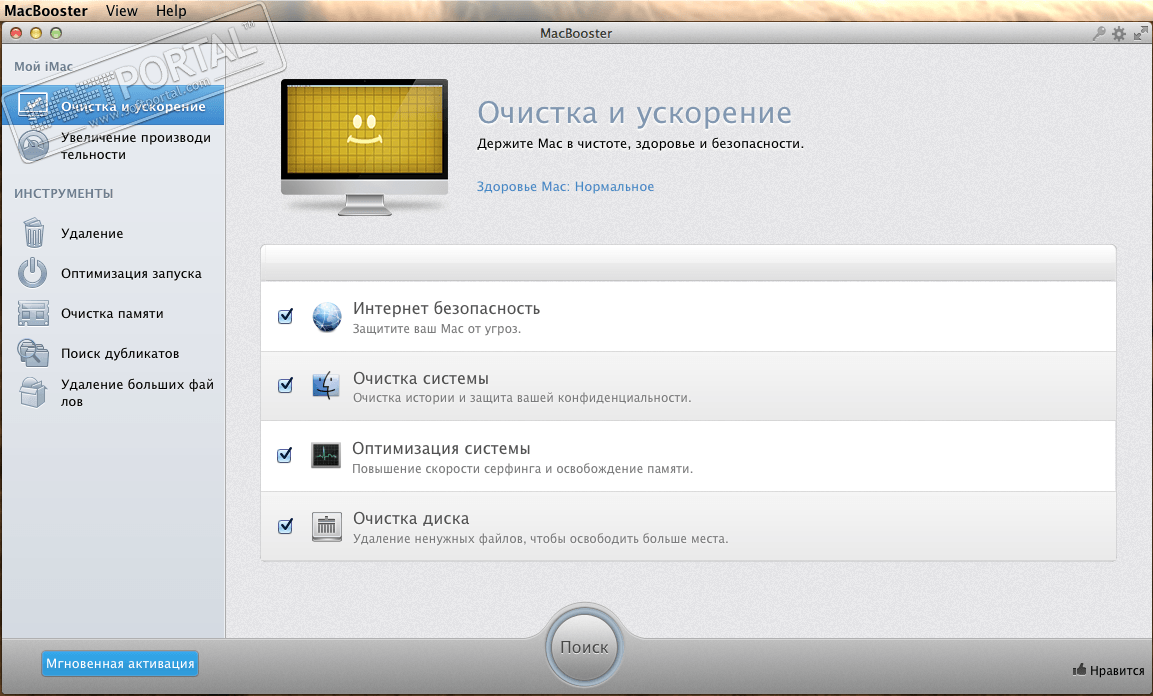Click the Интернет безопасность globe icon
The image size is (1153, 696).
pyautogui.click(x=326, y=317)
